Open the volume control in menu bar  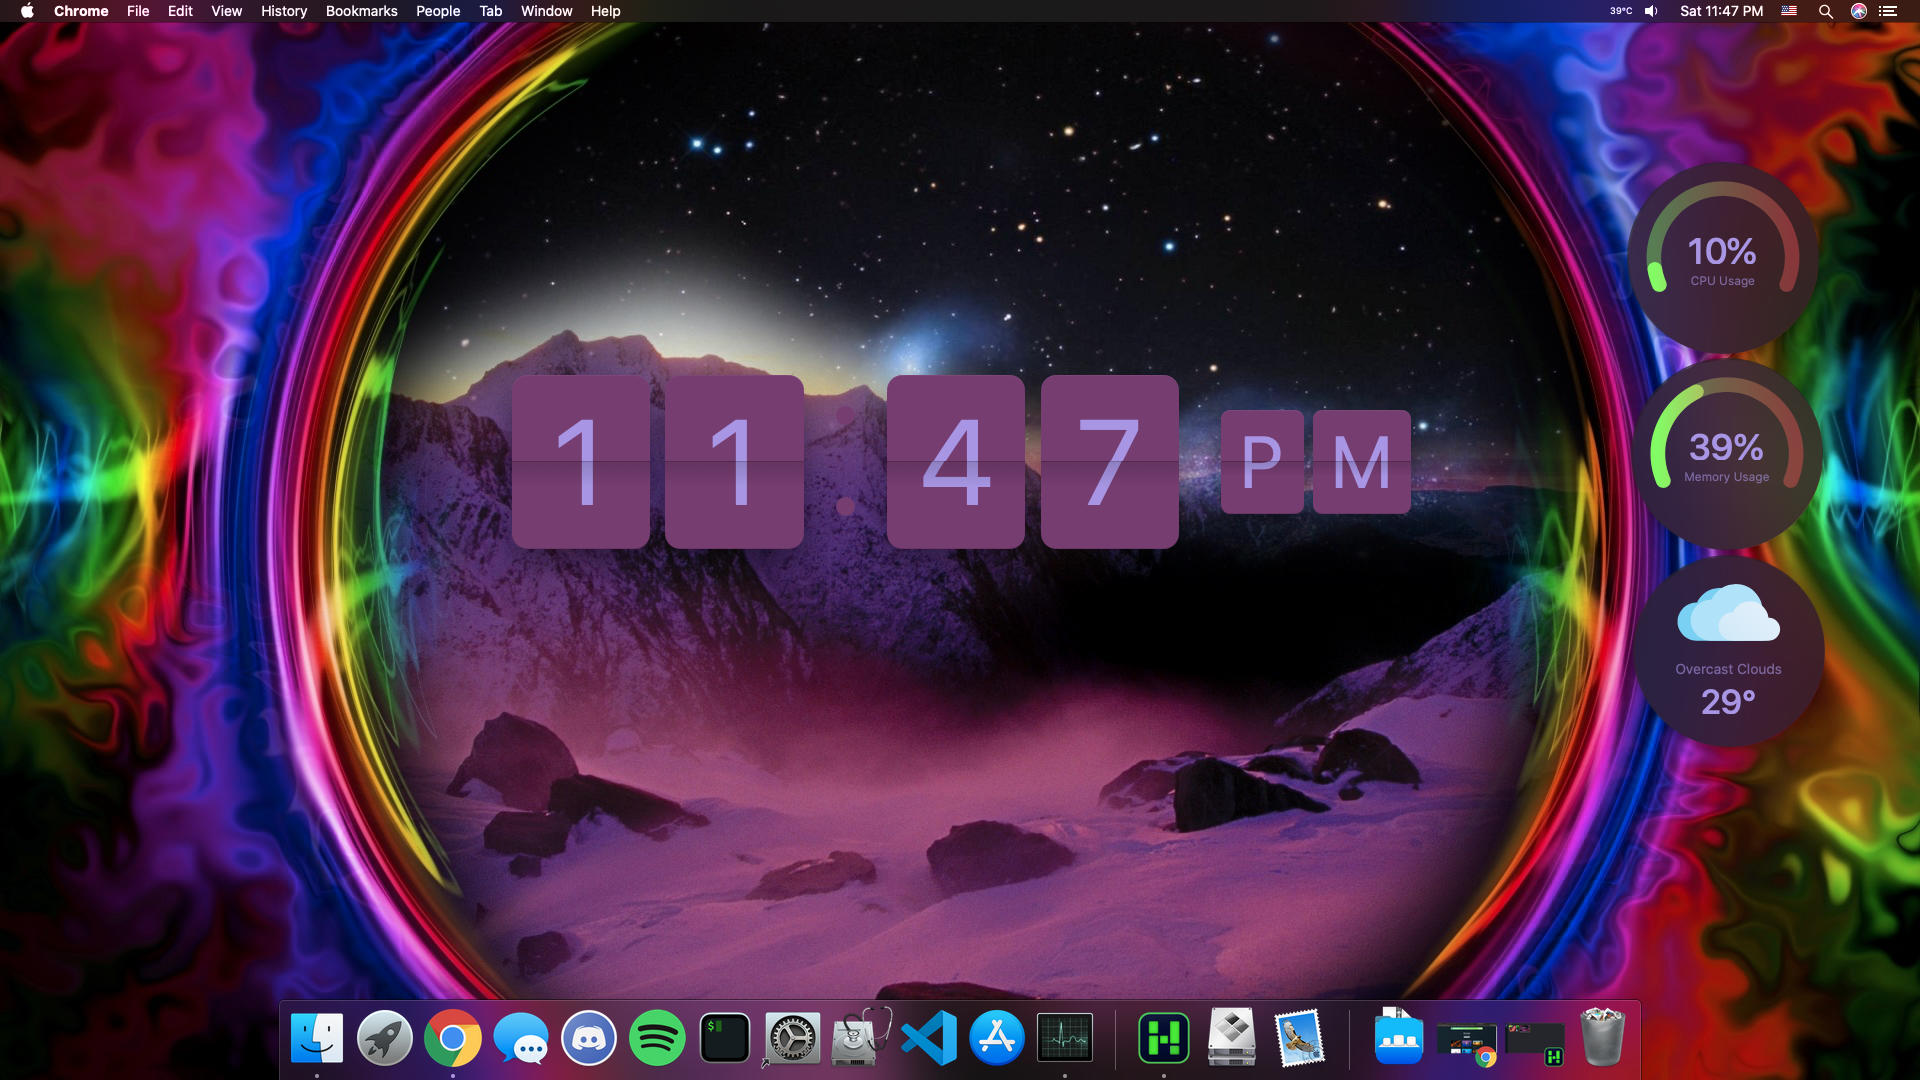coord(1652,11)
